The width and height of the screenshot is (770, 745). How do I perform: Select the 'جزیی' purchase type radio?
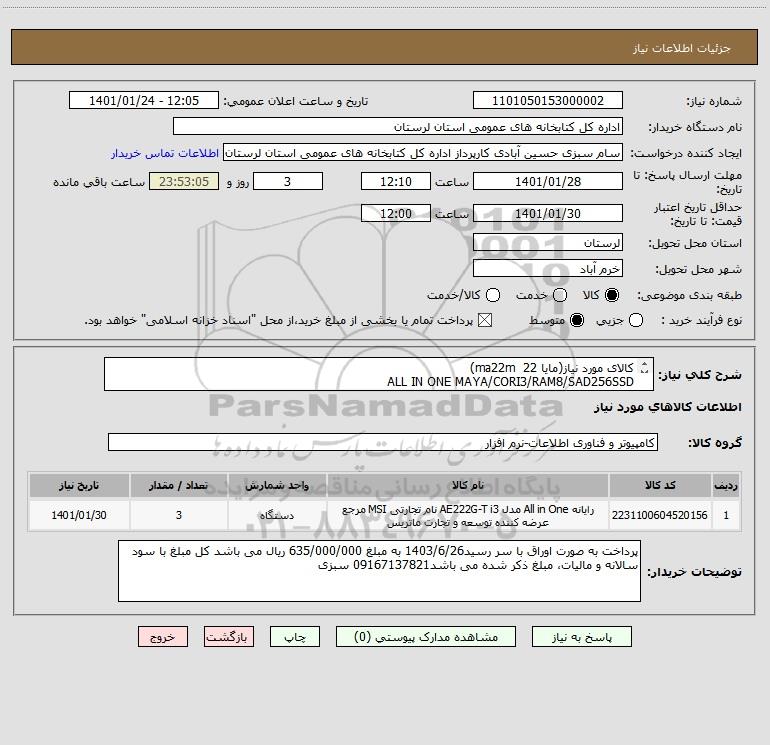636,320
